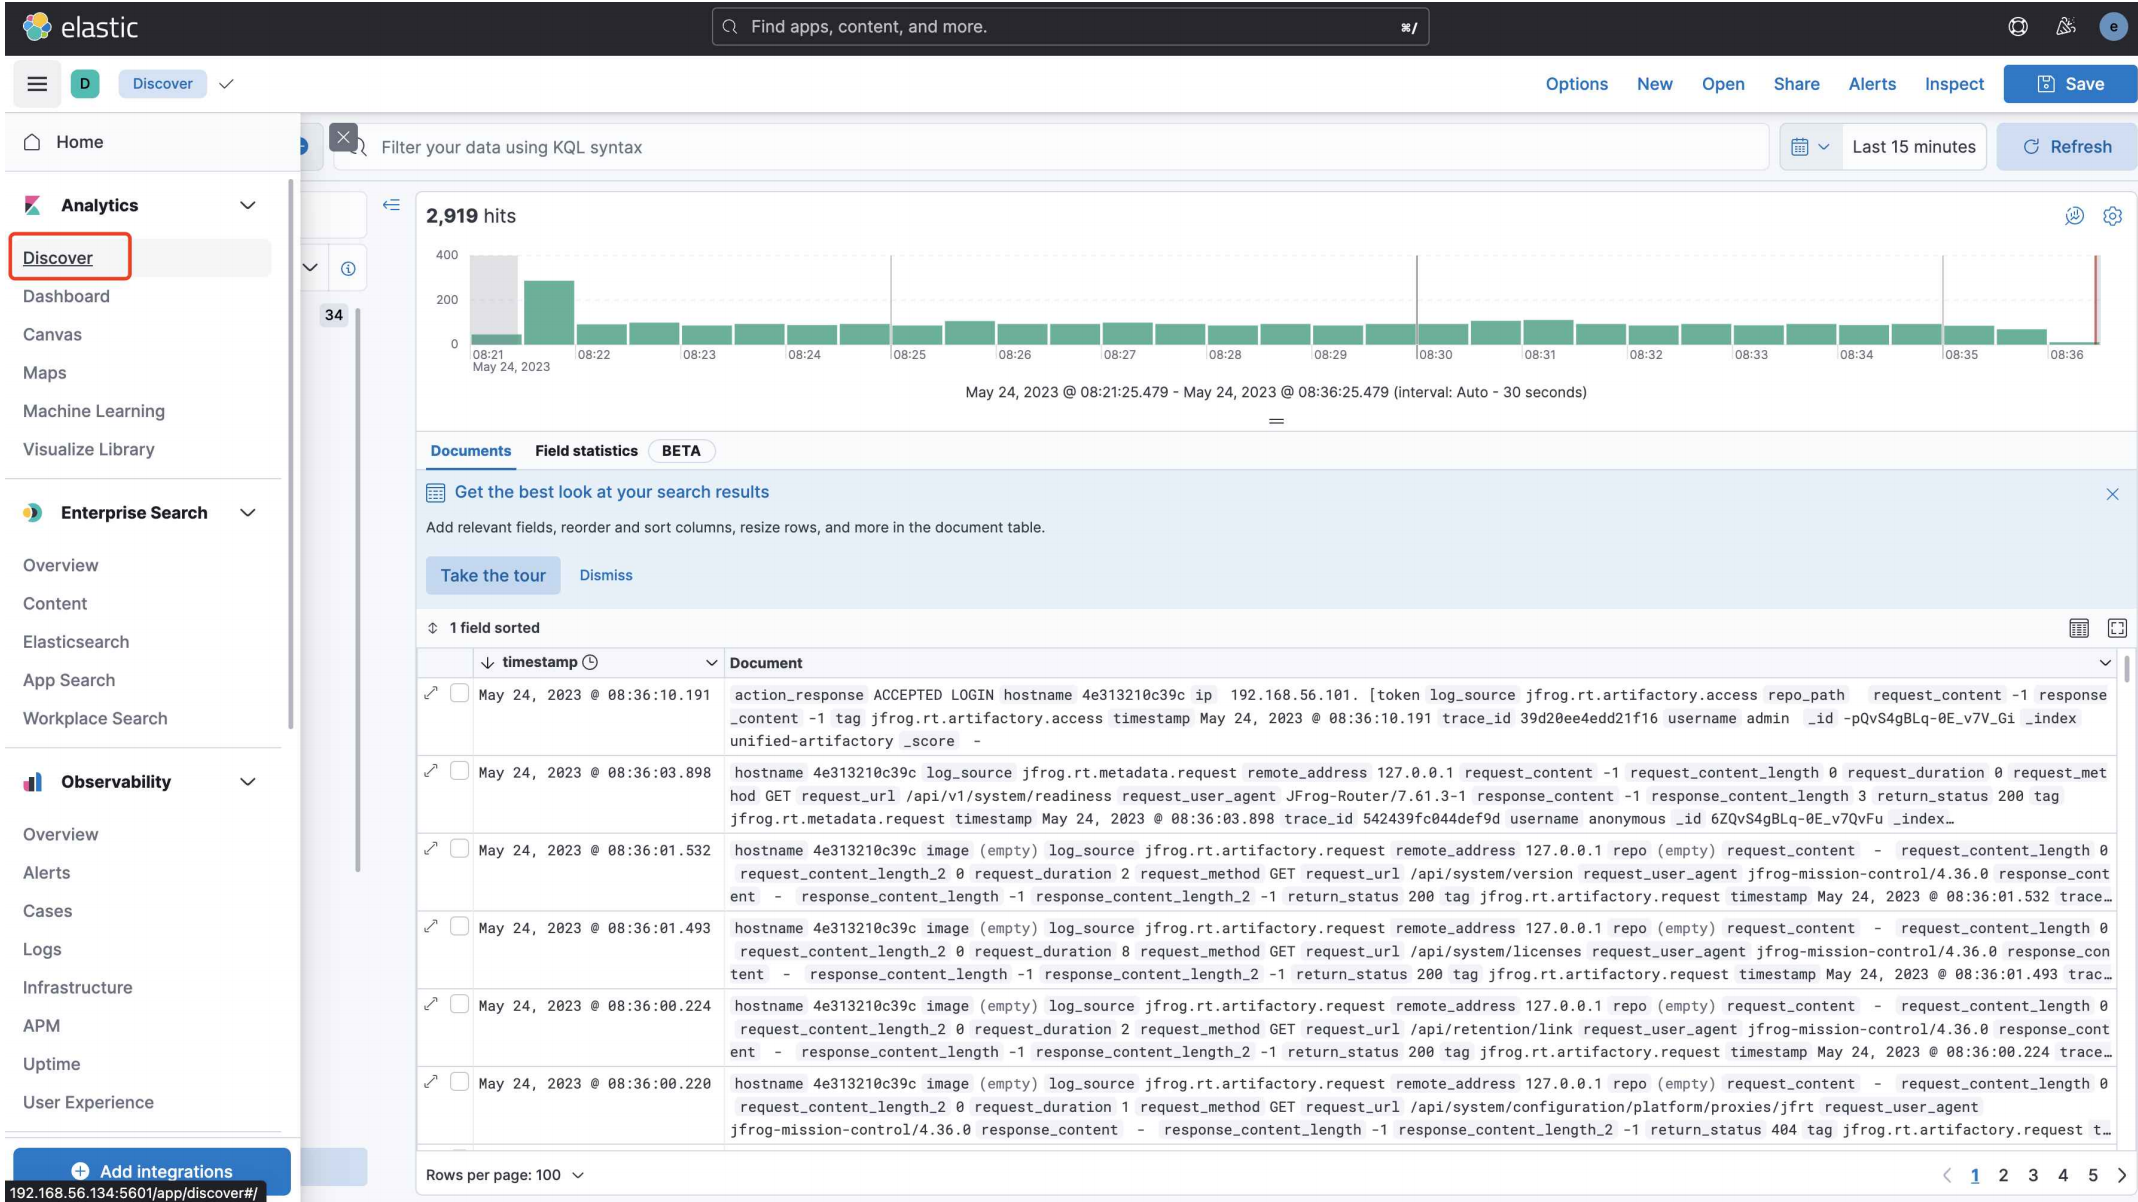Viewport: 2138px width, 1202px height.
Task: Click the edit visualization icon beside the gear
Action: click(x=2074, y=216)
